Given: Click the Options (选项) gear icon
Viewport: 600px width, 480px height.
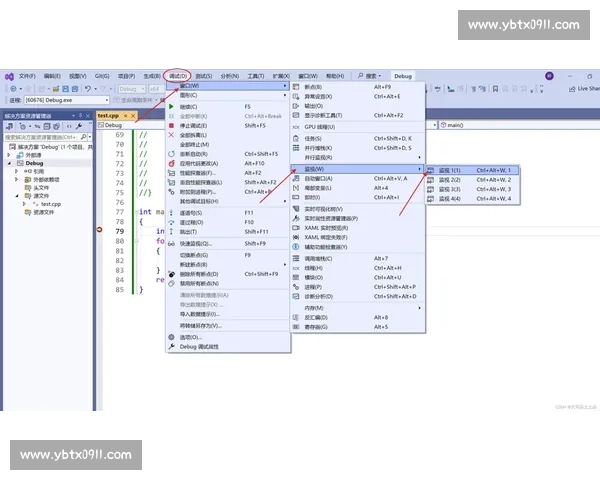Looking at the screenshot, I should point(171,336).
